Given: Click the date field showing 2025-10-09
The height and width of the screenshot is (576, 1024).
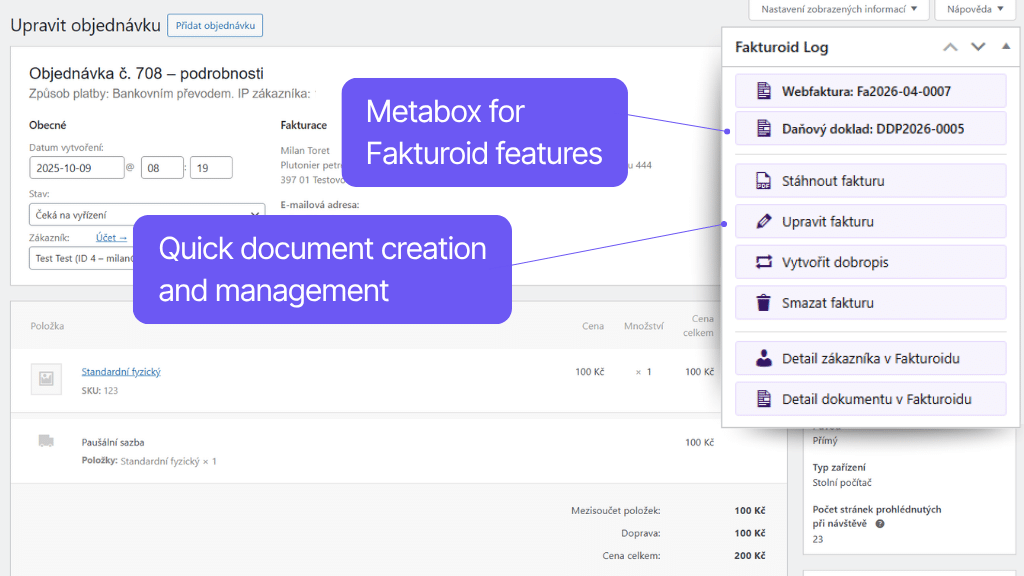Looking at the screenshot, I should pos(76,168).
